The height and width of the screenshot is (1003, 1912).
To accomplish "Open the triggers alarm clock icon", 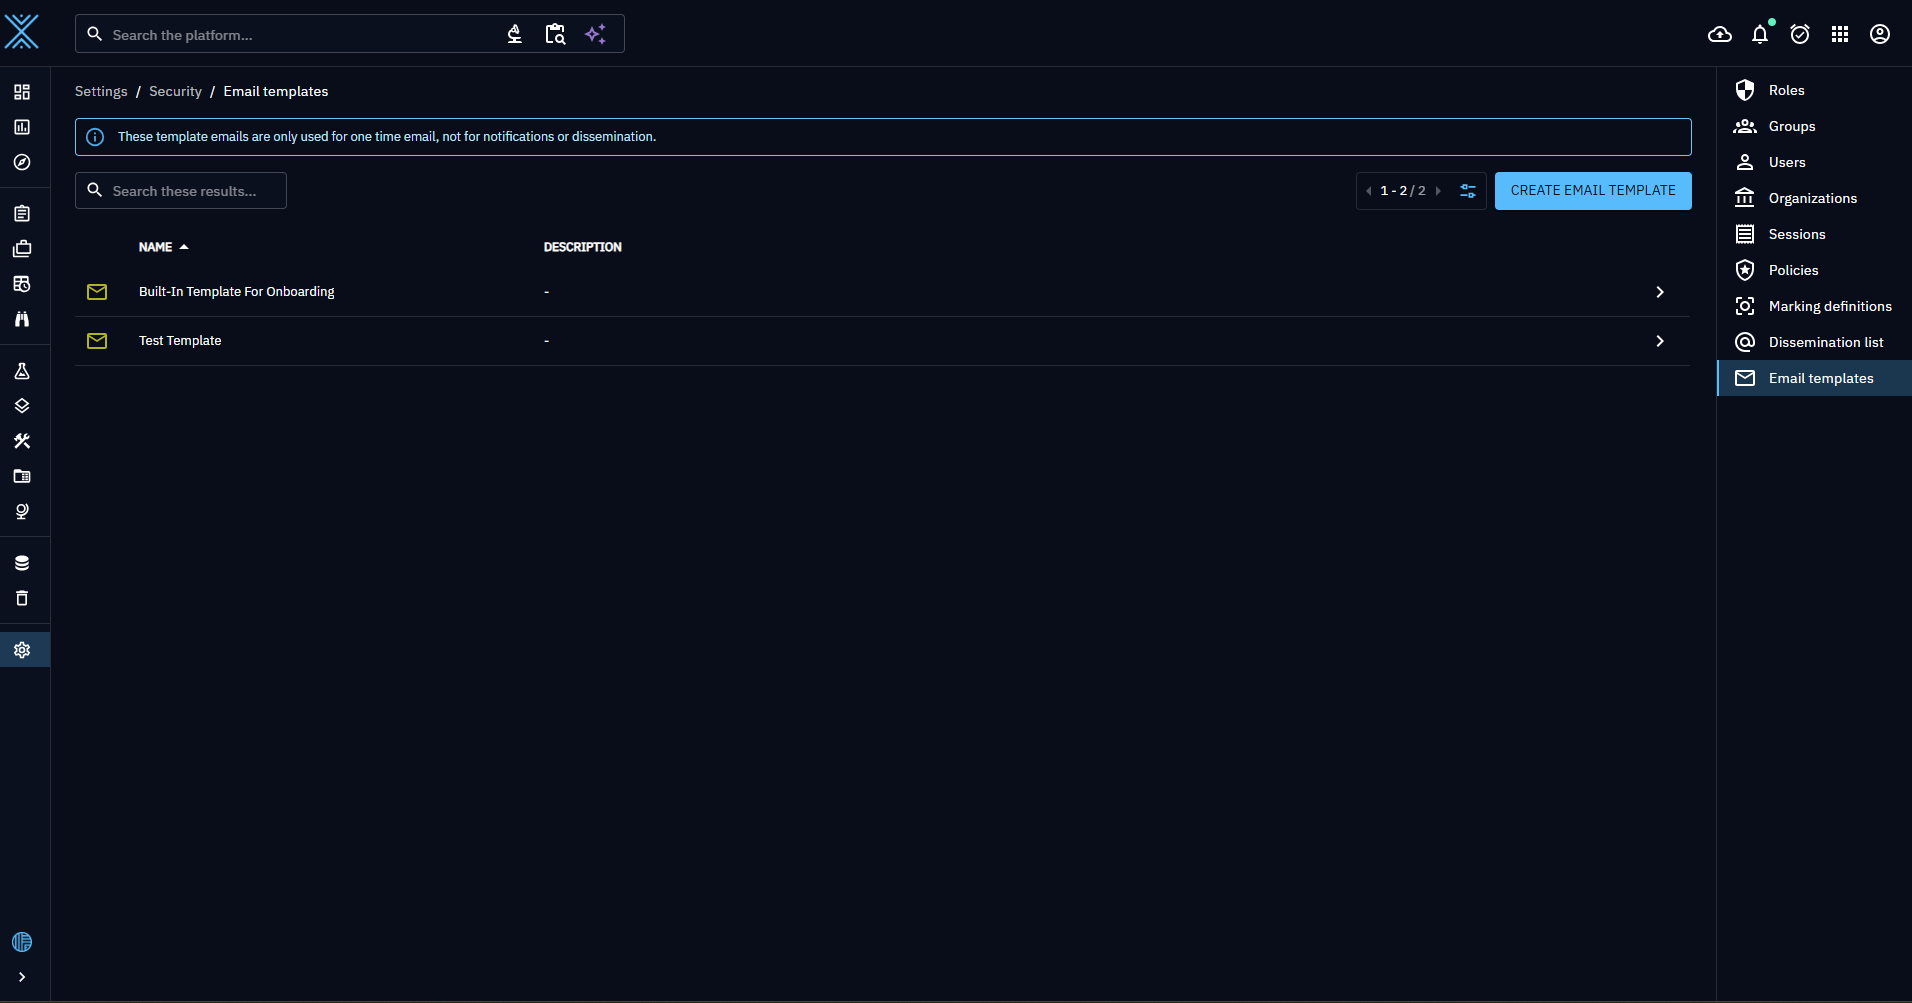I will click(x=1799, y=35).
